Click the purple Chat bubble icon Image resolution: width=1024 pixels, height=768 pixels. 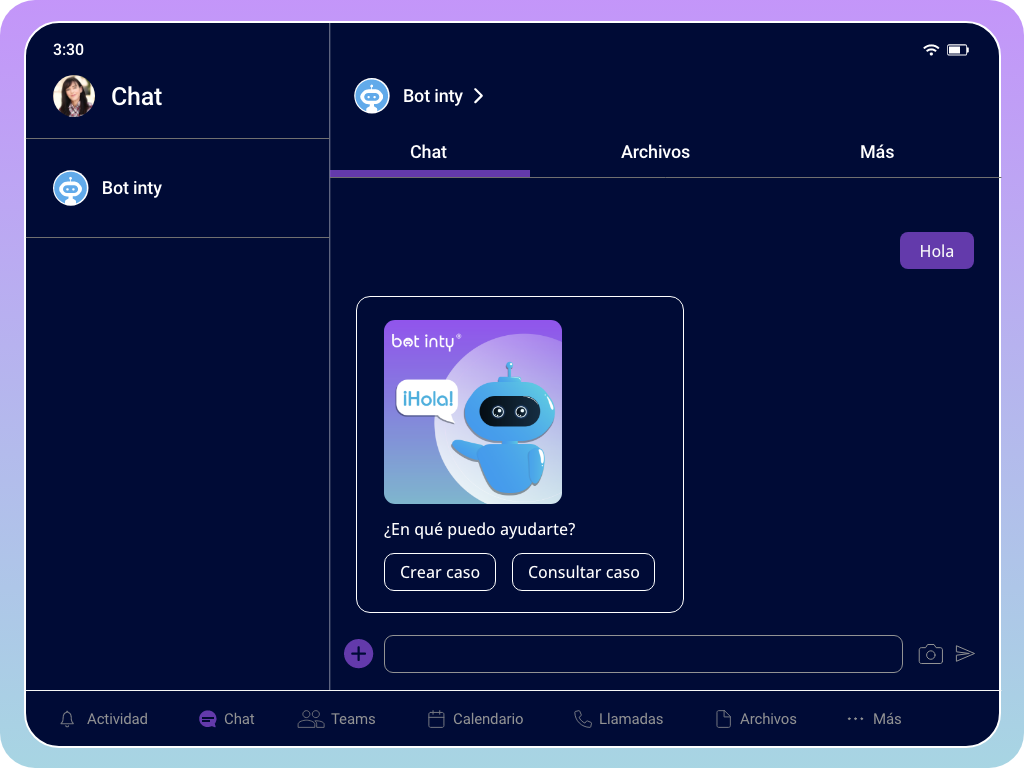208,719
